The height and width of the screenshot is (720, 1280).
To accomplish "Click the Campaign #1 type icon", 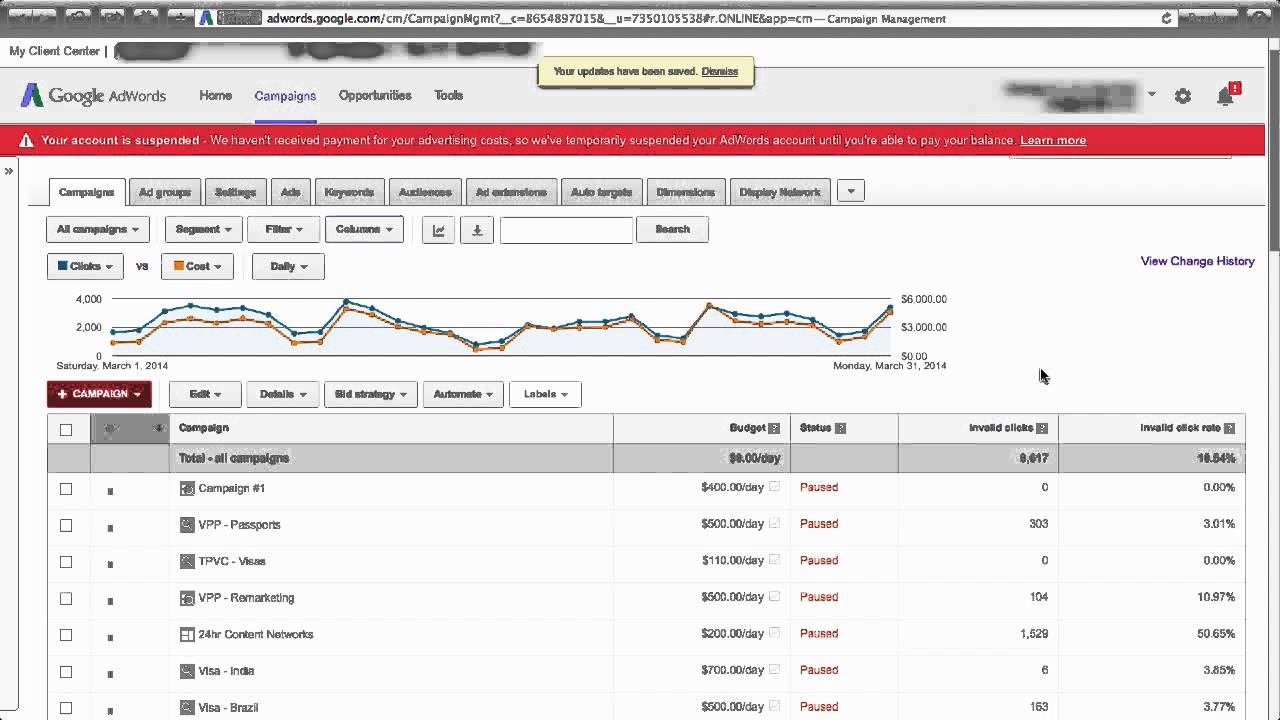I will [x=186, y=488].
